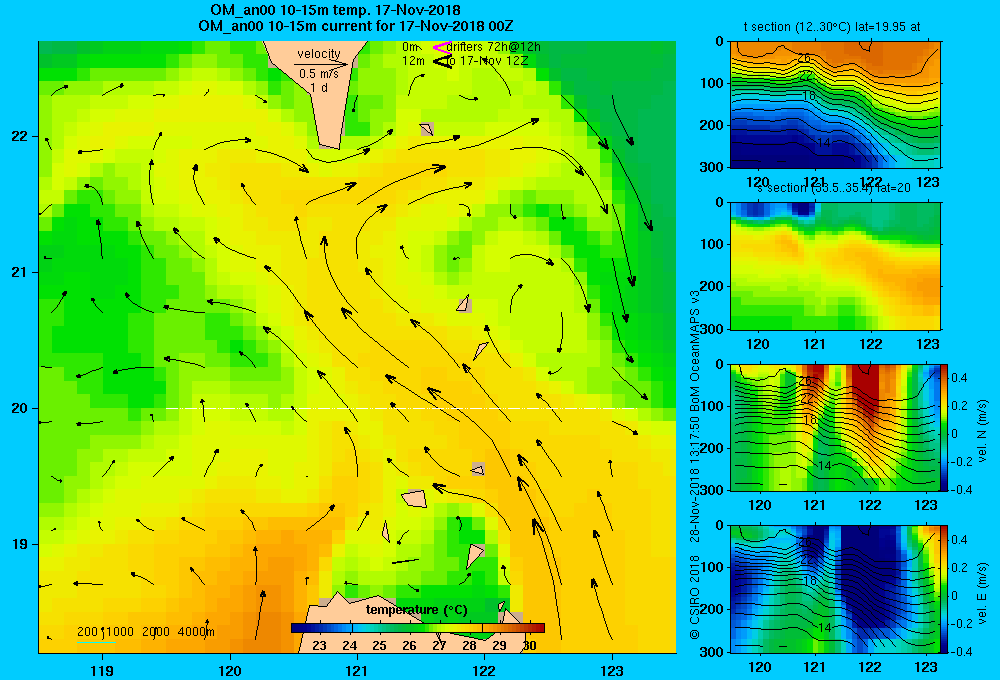This screenshot has width=1000, height=680.
Task: Select the temperature colorbar under the map
Action: click(418, 628)
